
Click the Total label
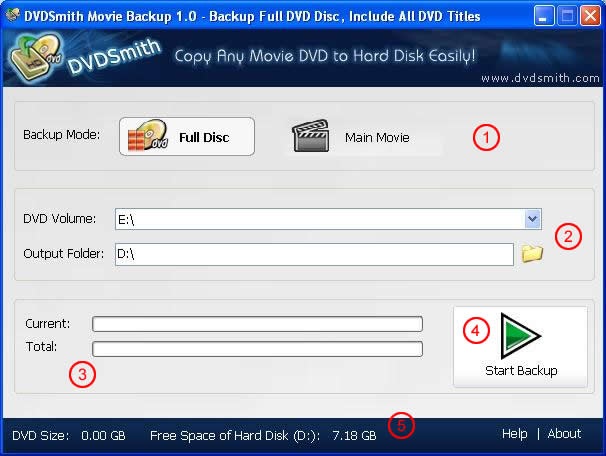(41, 347)
